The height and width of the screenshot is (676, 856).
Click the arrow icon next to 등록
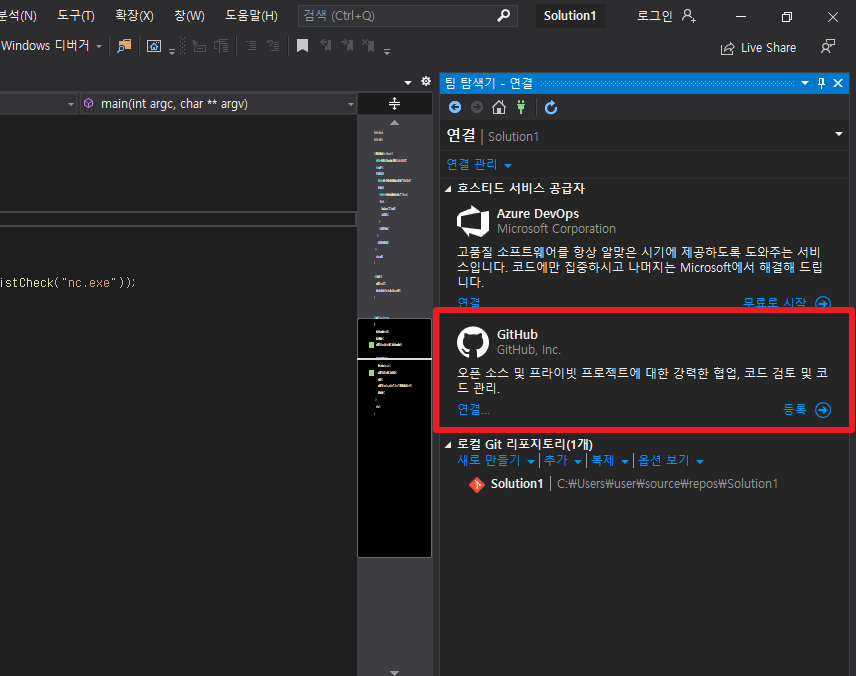[823, 410]
